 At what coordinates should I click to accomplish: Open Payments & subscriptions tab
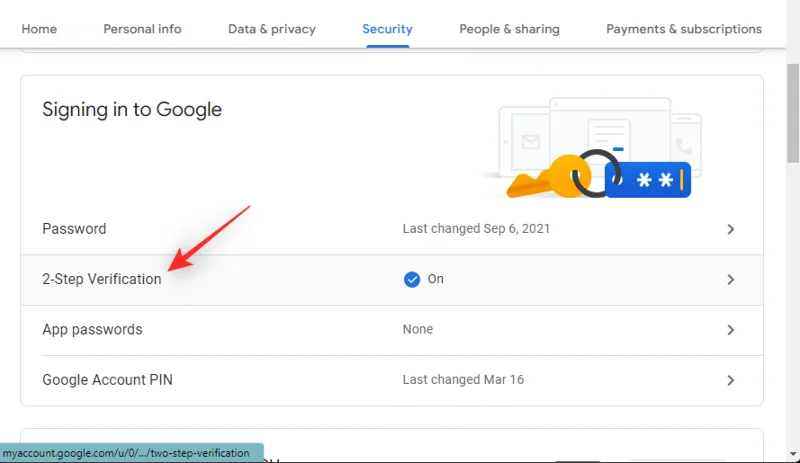tap(684, 29)
